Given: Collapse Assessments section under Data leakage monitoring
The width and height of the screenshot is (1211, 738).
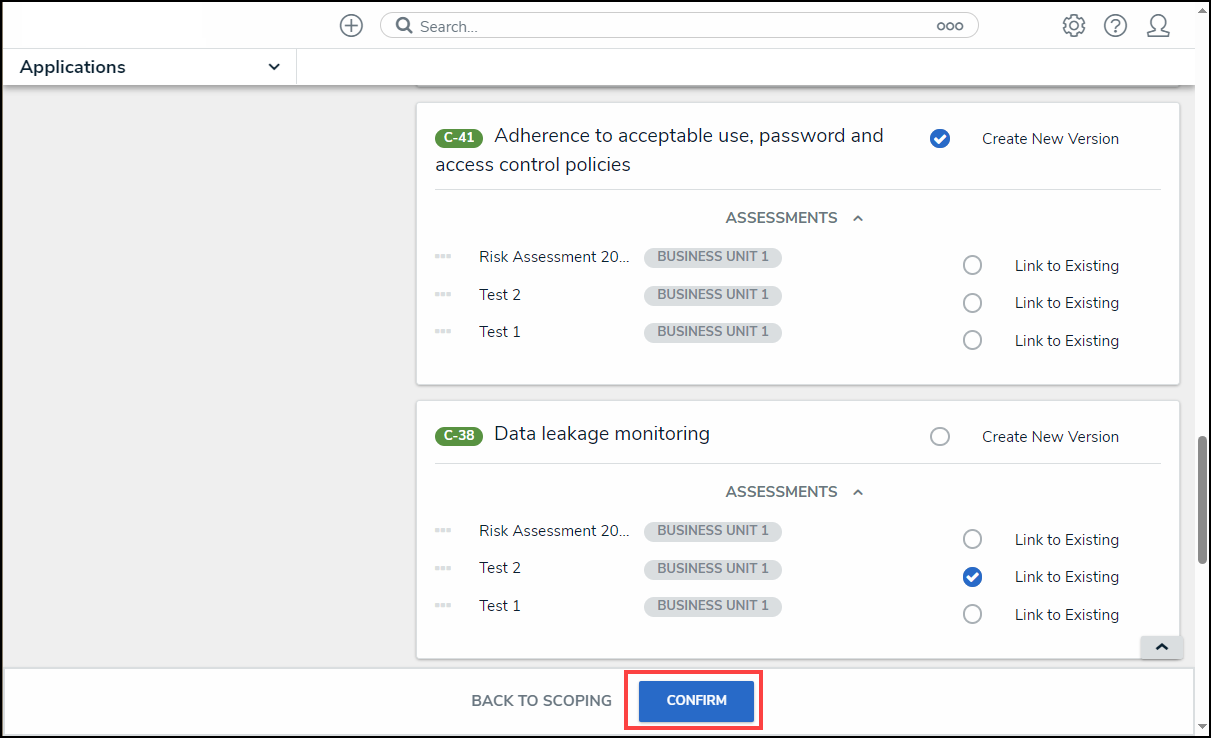Looking at the screenshot, I should pyautogui.click(x=858, y=492).
